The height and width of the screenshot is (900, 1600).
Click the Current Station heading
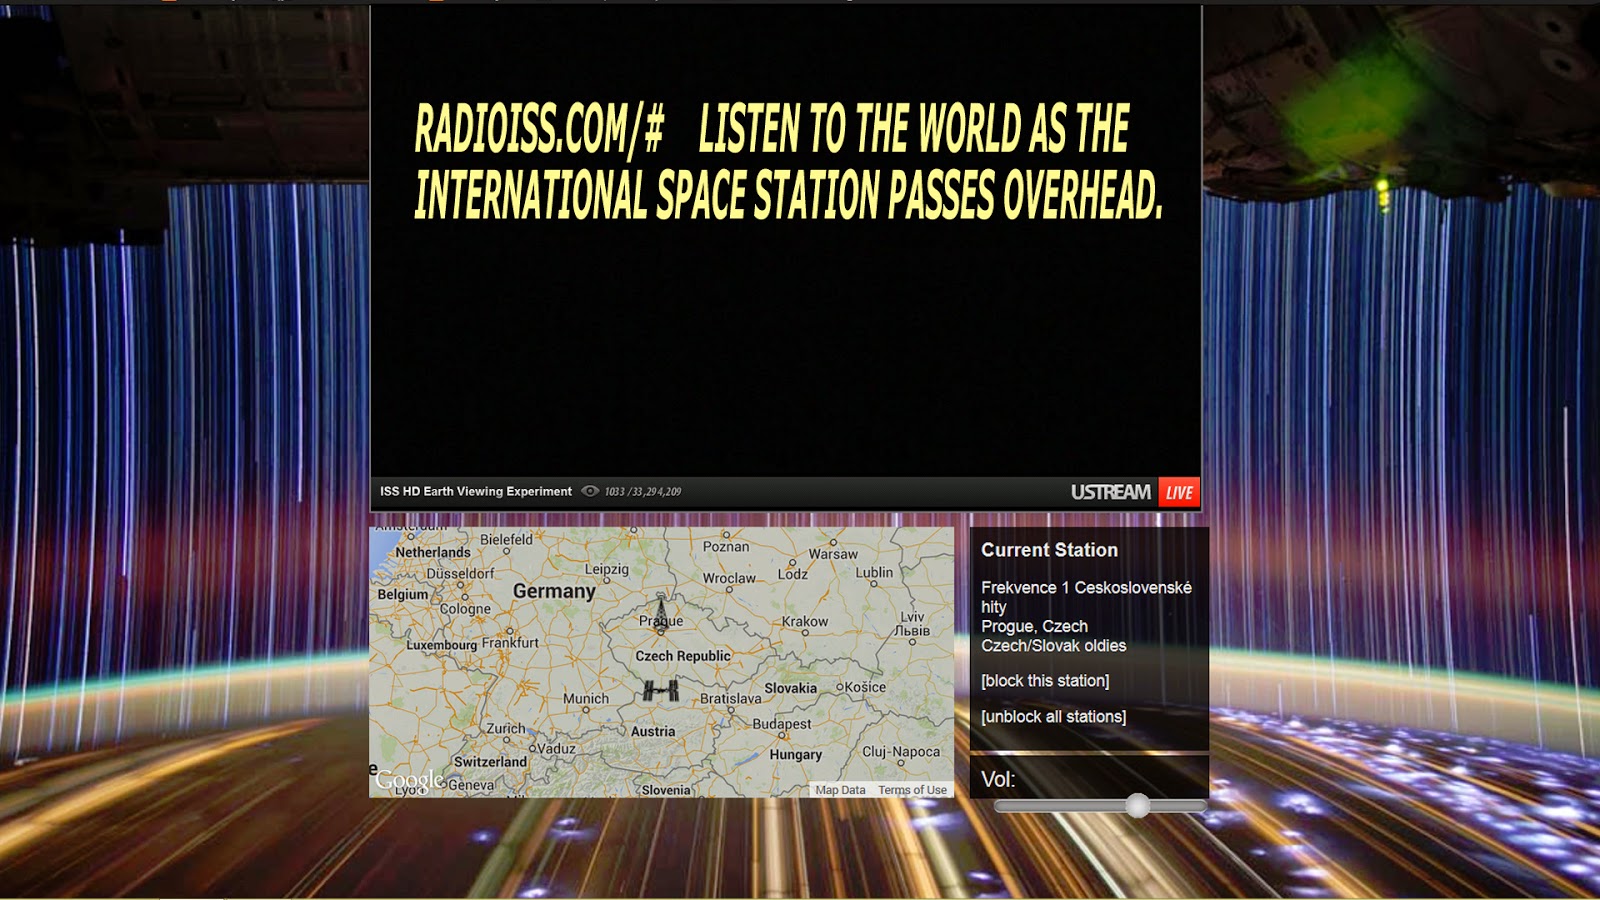click(x=1049, y=550)
